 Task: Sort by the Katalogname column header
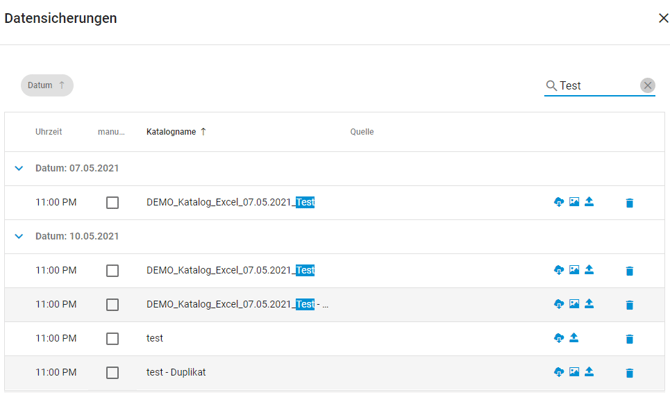(x=171, y=132)
